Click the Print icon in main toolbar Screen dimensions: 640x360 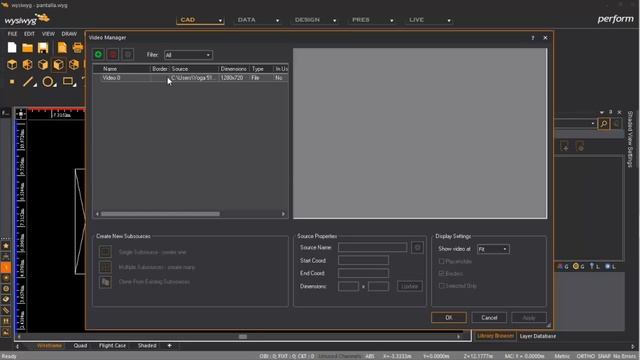[x=78, y=48]
